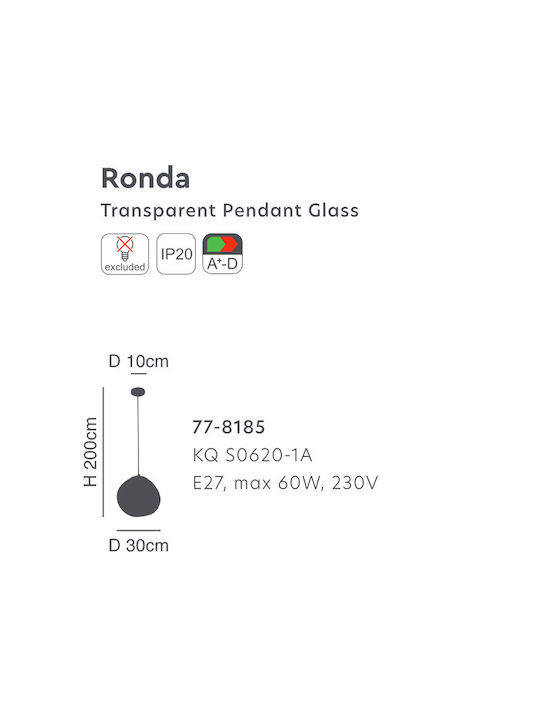The width and height of the screenshot is (540, 720).
Task: Click the E27, max 60W, 230V specification
Action: [285, 483]
